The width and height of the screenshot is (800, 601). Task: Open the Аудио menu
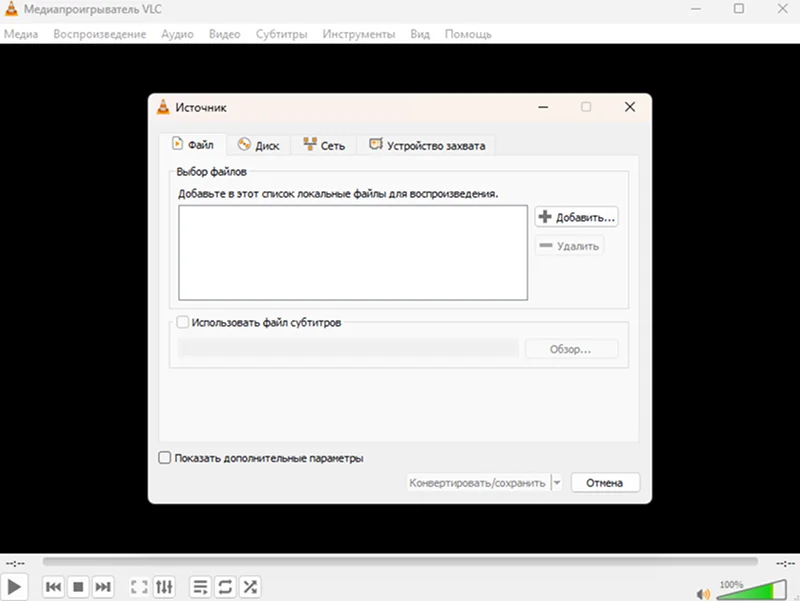coord(177,34)
